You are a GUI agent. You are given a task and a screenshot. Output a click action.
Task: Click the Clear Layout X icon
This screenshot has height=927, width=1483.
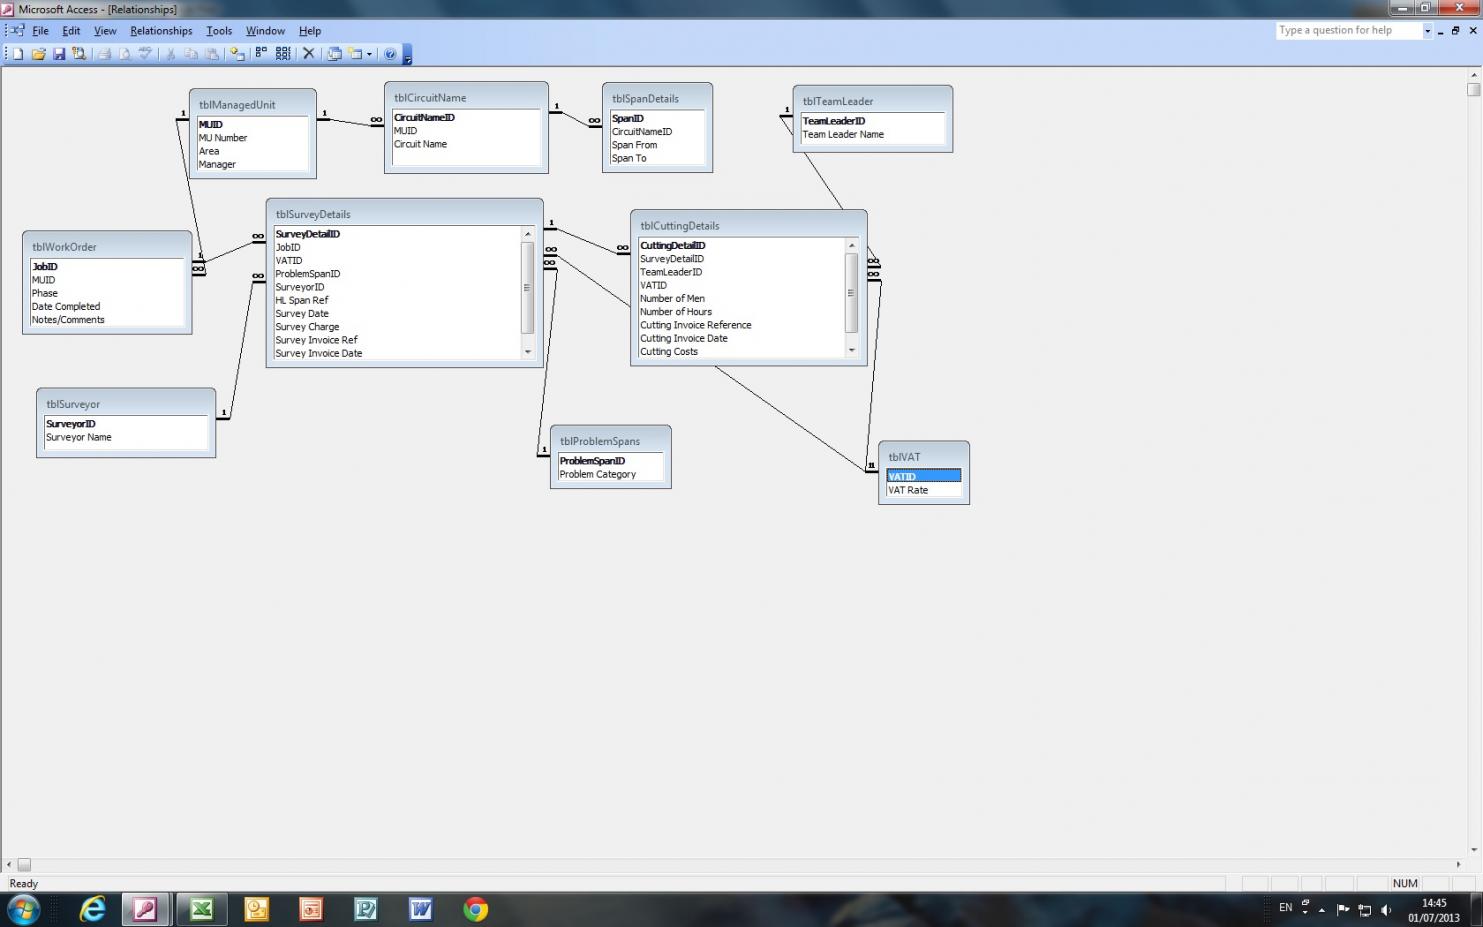tap(308, 54)
